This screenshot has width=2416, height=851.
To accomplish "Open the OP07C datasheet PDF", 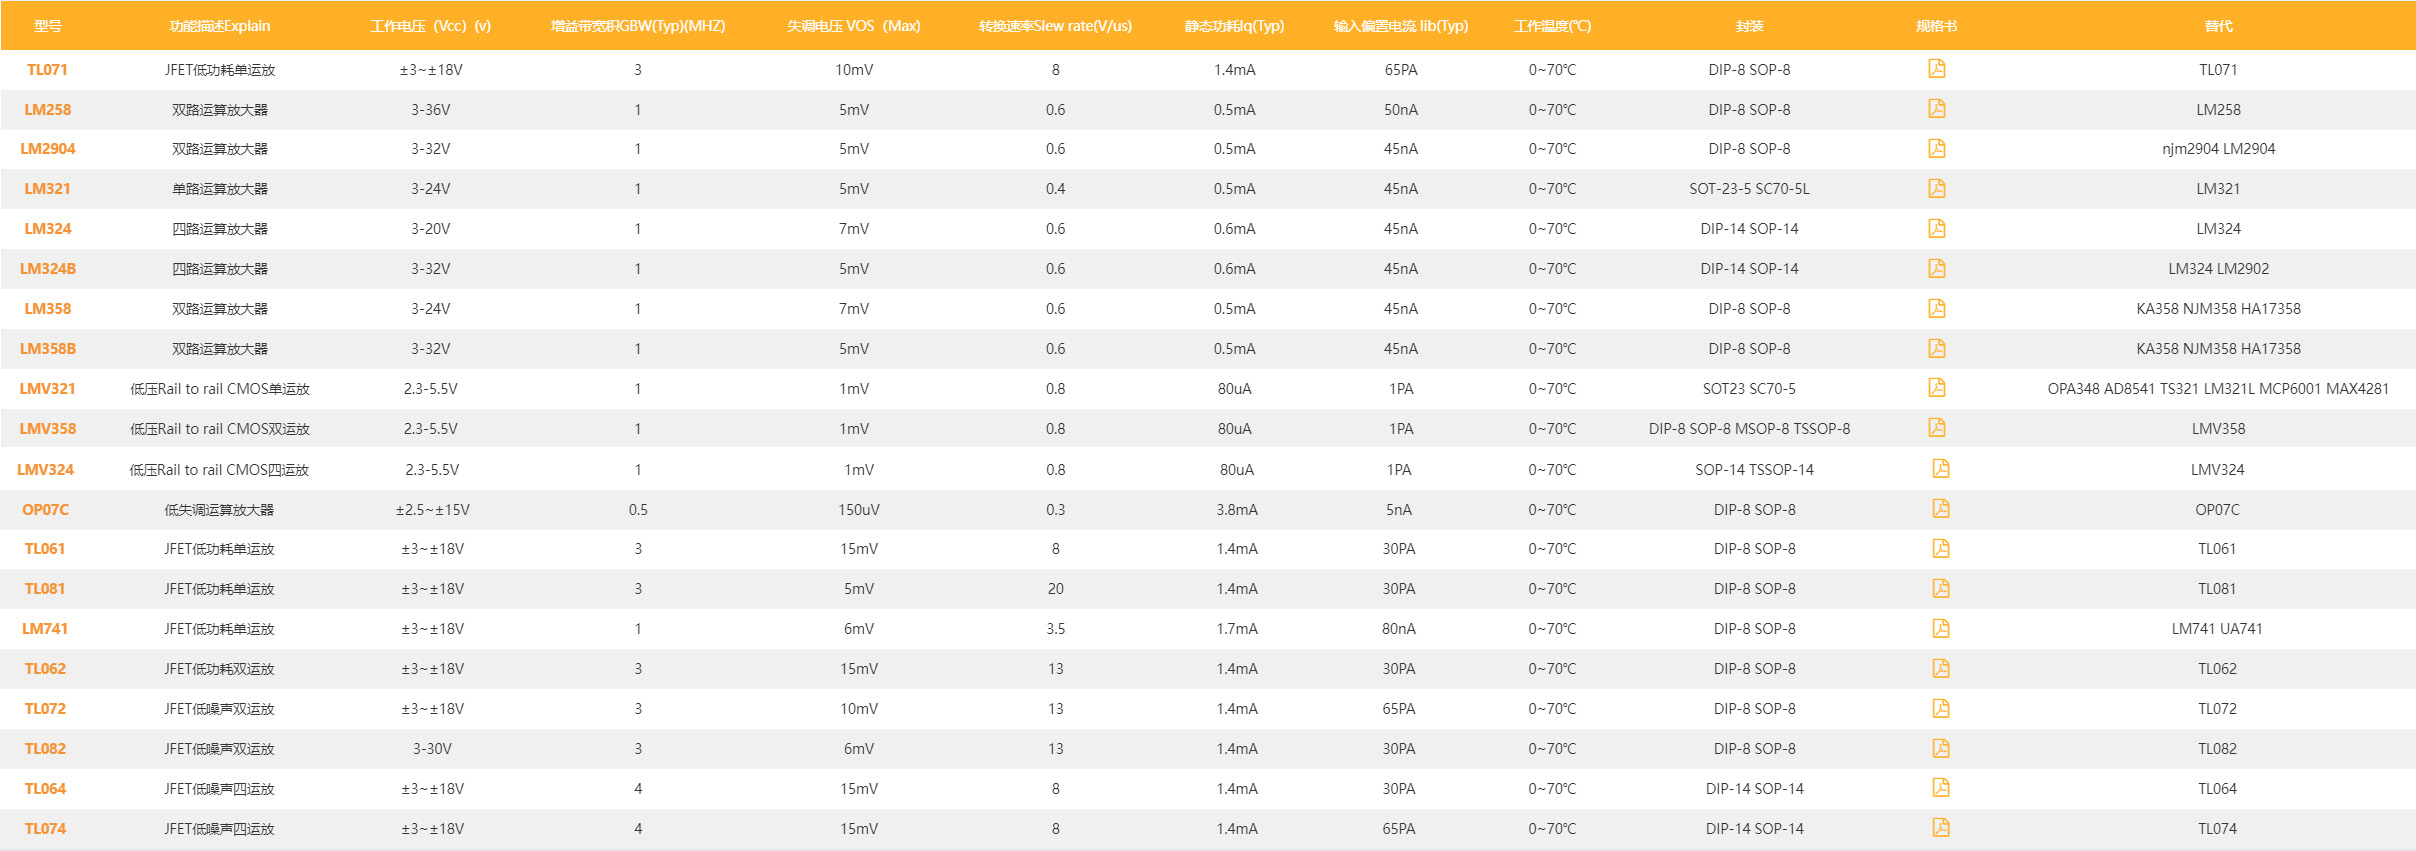I will 1940,509.
